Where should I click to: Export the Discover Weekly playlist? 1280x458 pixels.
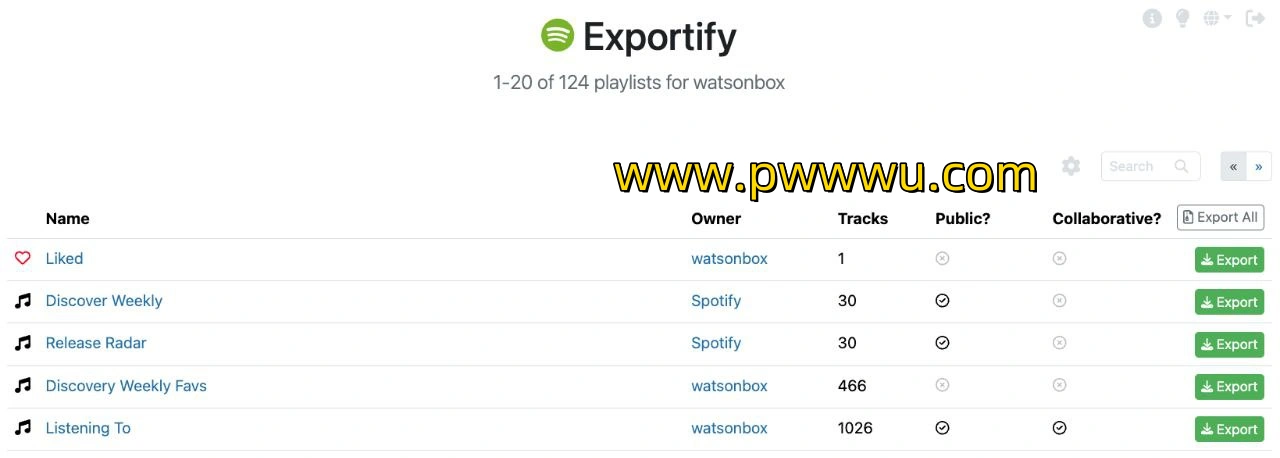[x=1229, y=302]
